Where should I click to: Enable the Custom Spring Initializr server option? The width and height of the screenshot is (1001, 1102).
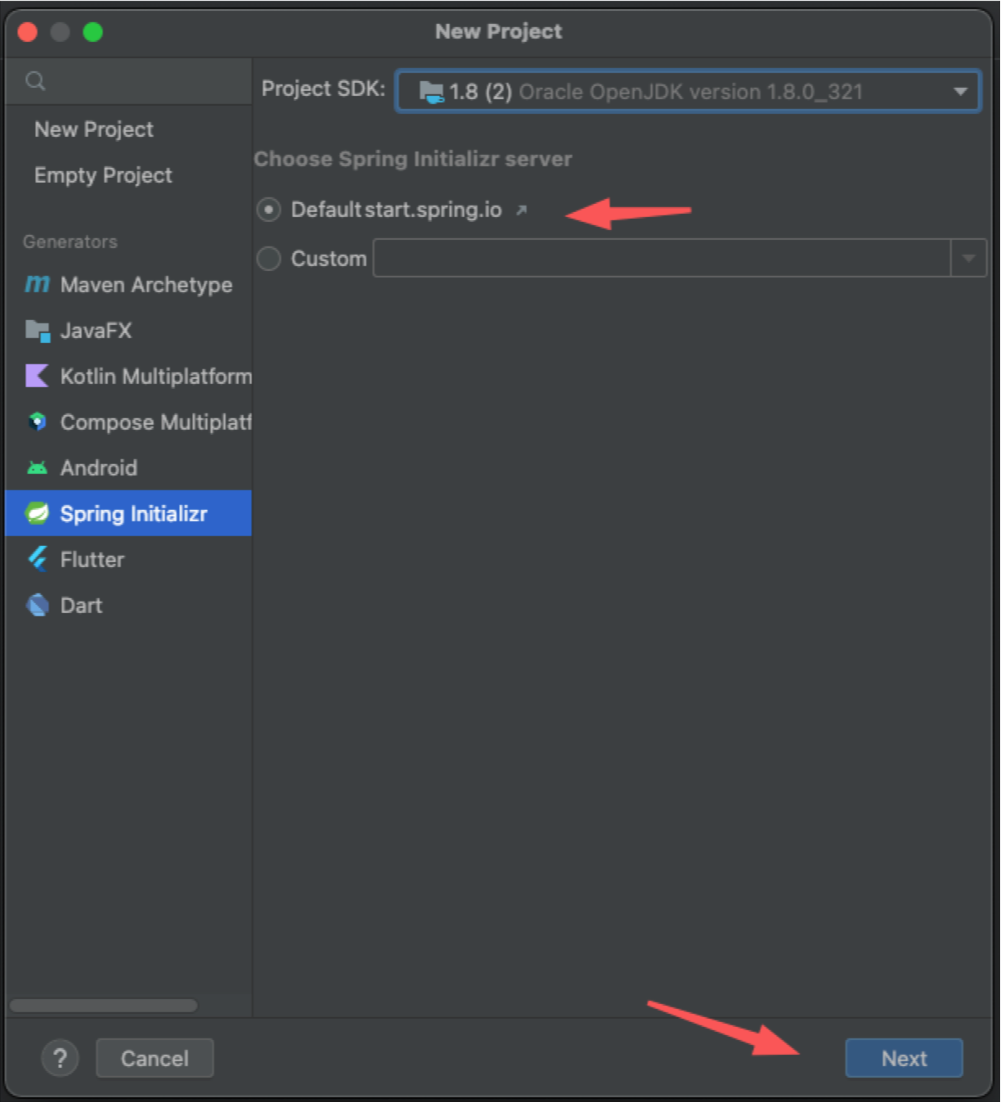pos(268,258)
